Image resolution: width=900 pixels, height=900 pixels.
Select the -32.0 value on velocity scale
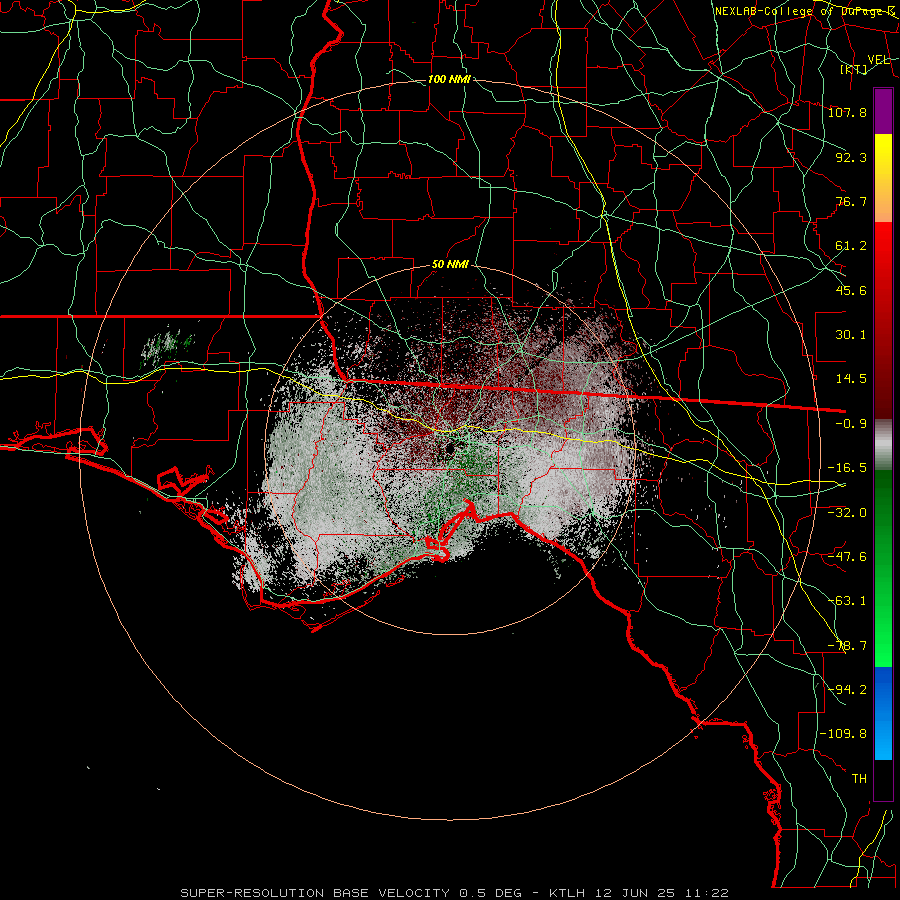pos(847,512)
